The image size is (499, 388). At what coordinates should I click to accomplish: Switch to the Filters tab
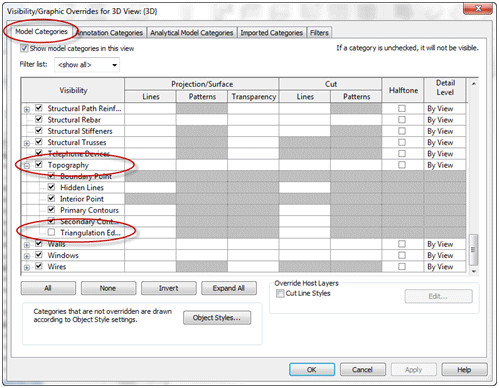[319, 33]
